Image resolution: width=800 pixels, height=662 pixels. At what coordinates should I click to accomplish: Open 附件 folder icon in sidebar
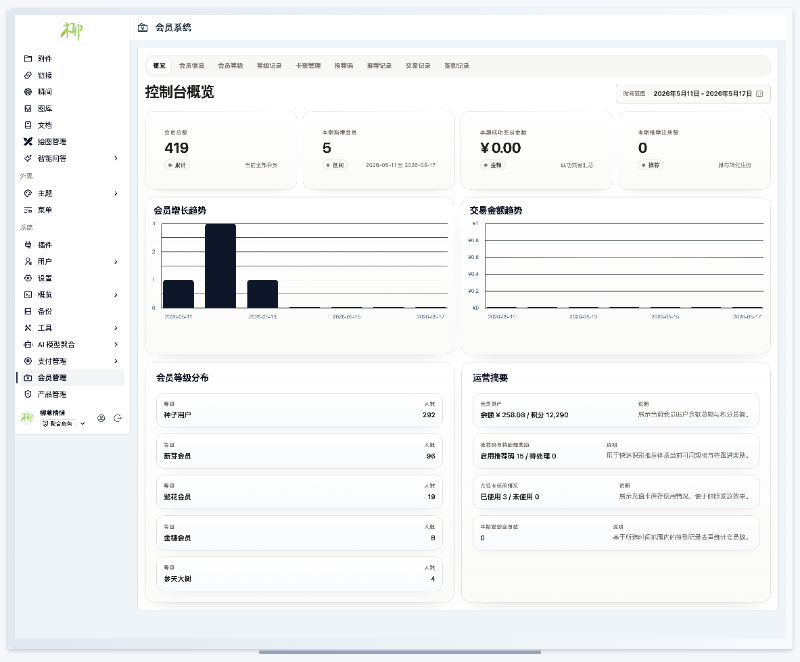[28, 59]
